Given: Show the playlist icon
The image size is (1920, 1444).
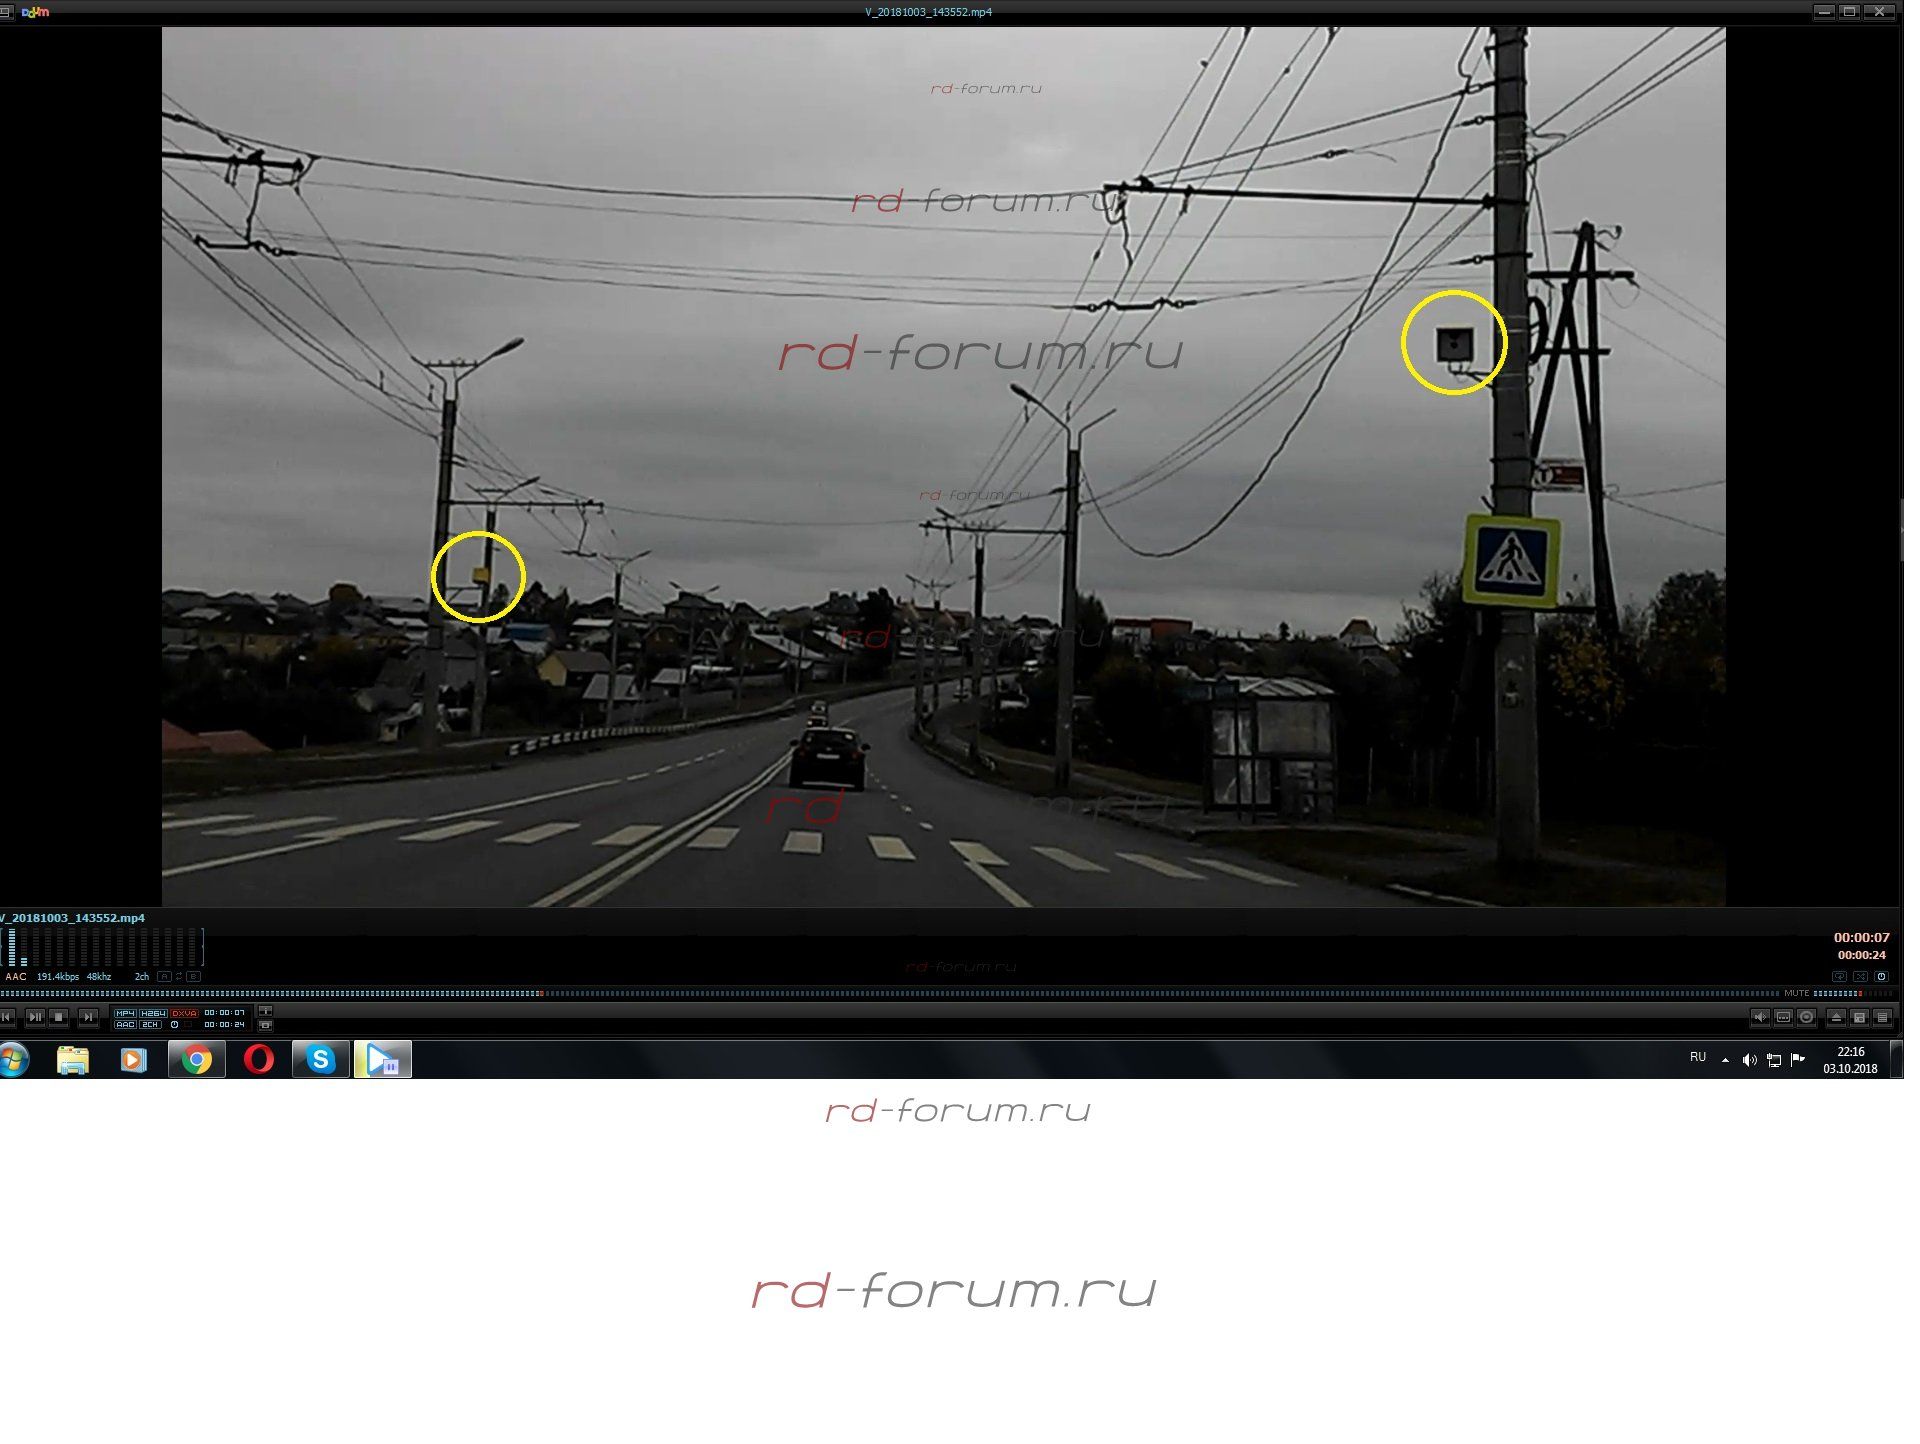Looking at the screenshot, I should (1882, 1017).
